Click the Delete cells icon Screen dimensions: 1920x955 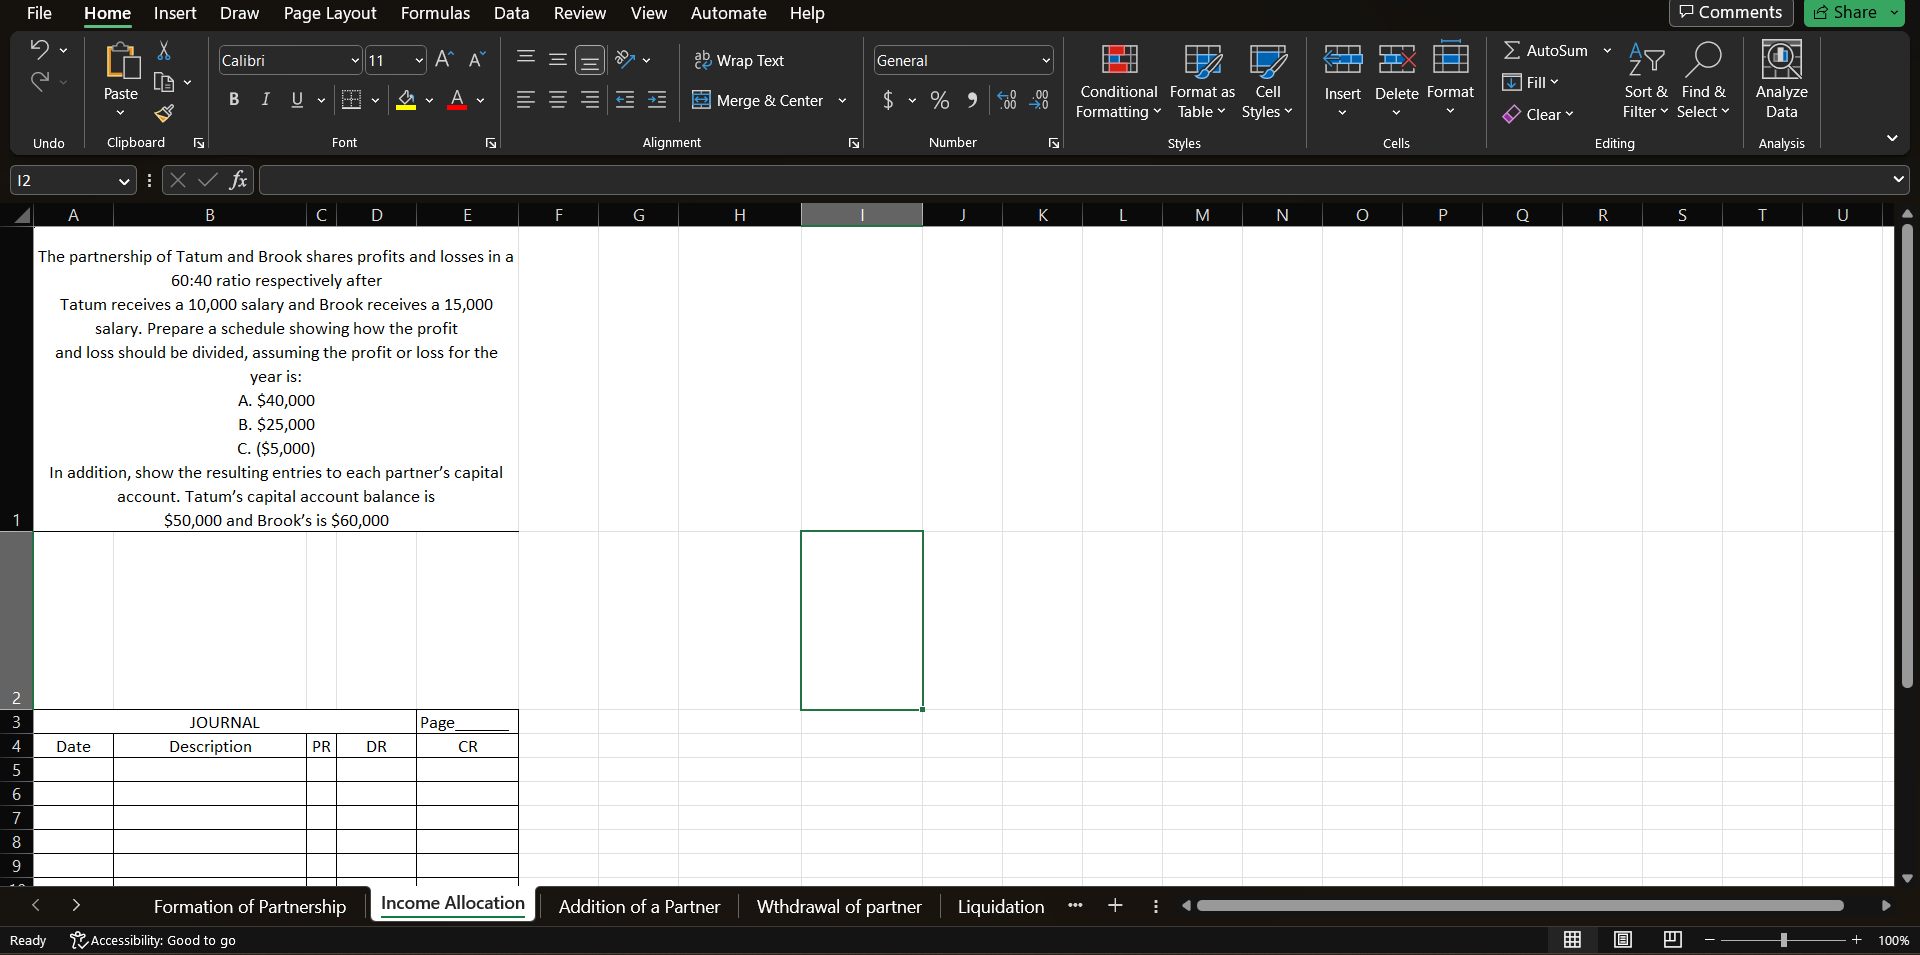(x=1397, y=60)
